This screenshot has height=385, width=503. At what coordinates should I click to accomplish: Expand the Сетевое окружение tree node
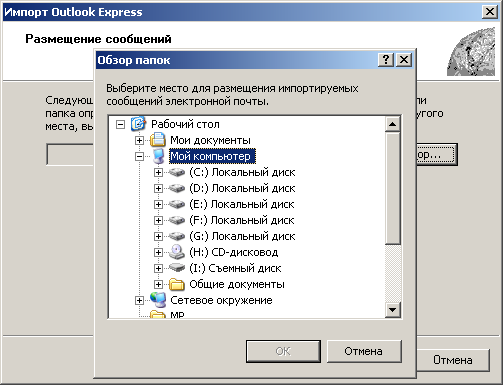(139, 300)
